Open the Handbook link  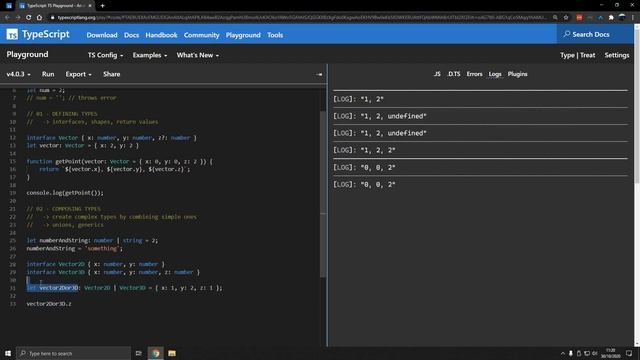(161, 35)
